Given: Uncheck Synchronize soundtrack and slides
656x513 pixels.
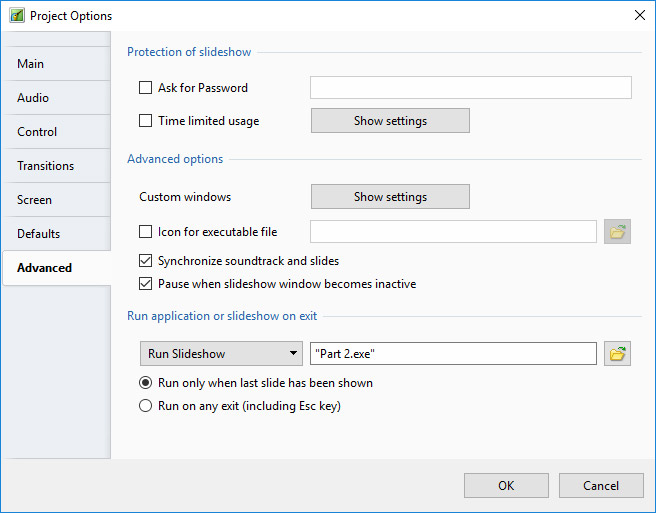Looking at the screenshot, I should pyautogui.click(x=146, y=261).
